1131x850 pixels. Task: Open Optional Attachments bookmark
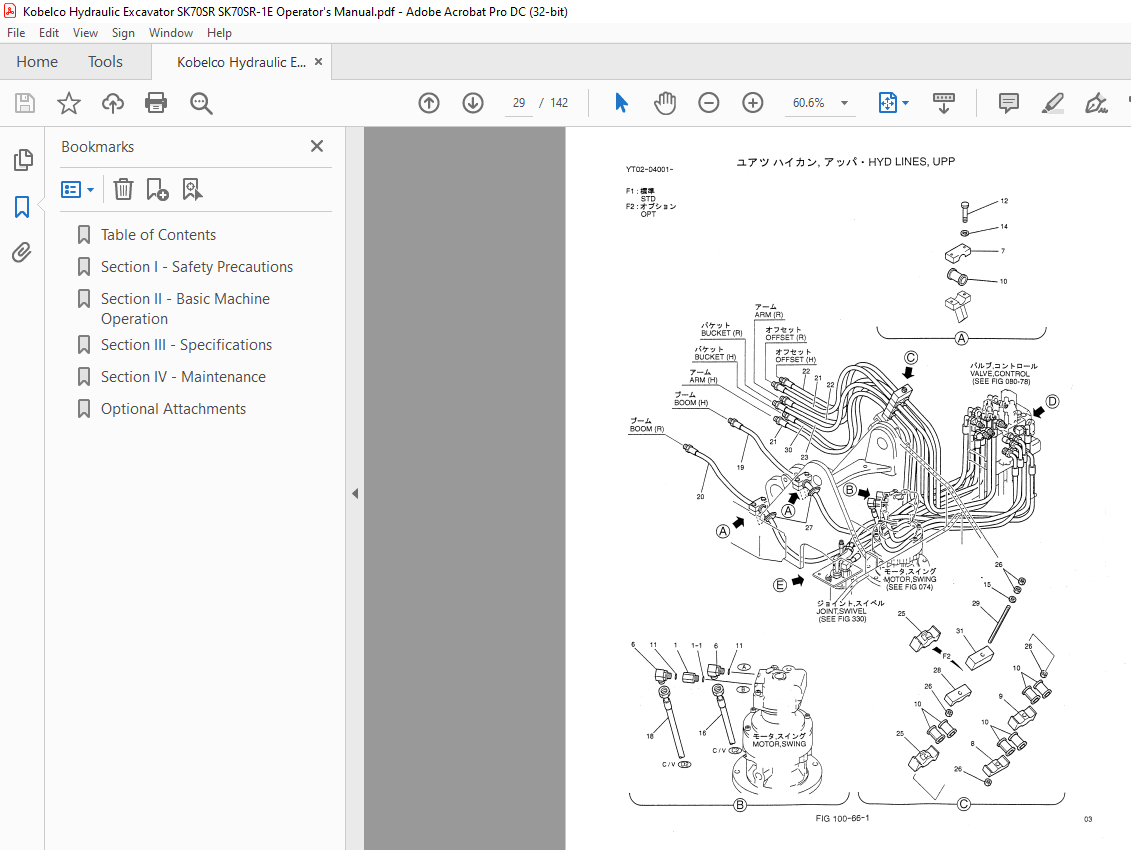point(173,409)
